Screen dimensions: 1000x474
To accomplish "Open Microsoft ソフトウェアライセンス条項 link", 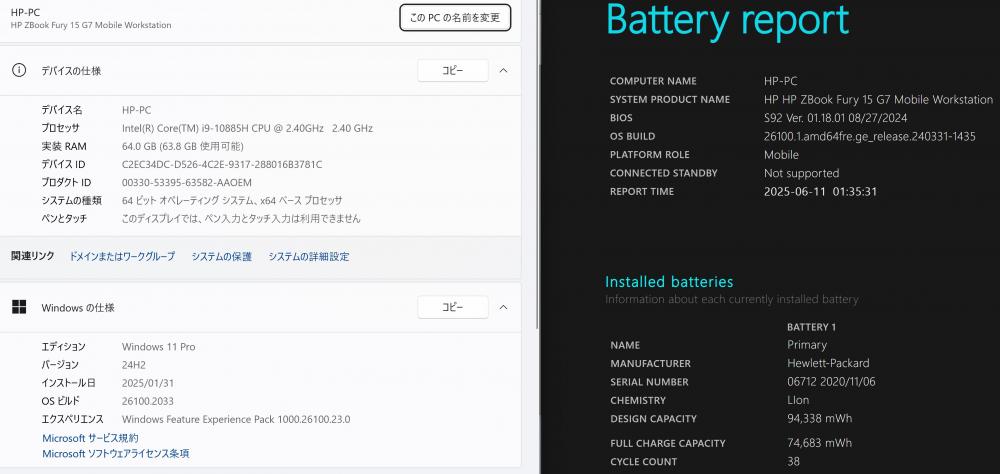I will click(115, 454).
